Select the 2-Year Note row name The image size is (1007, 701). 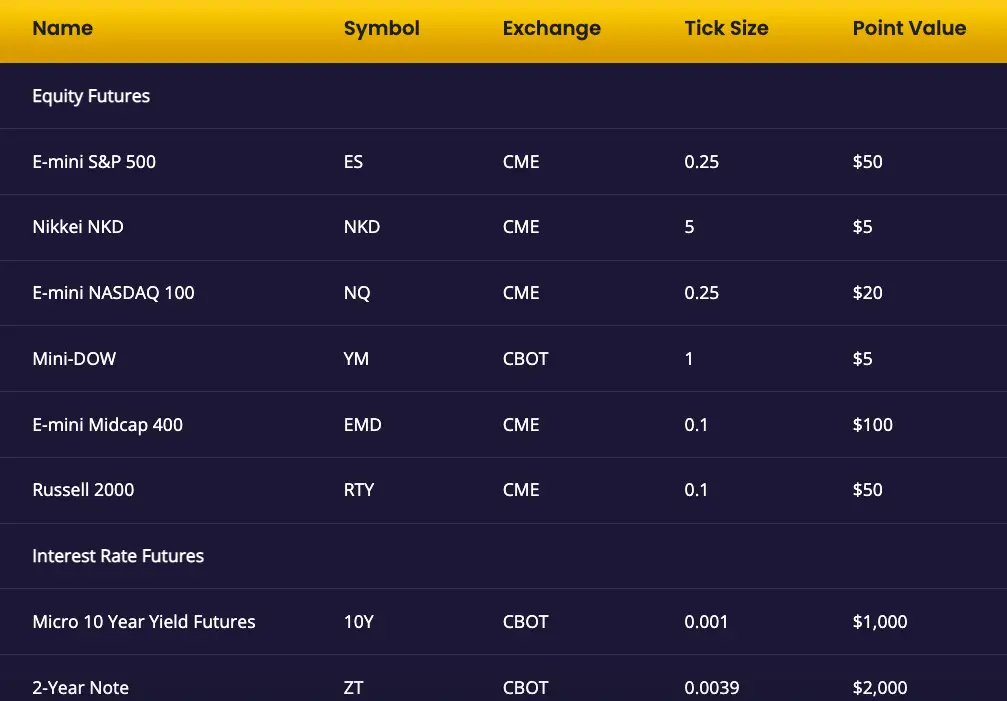click(x=80, y=688)
